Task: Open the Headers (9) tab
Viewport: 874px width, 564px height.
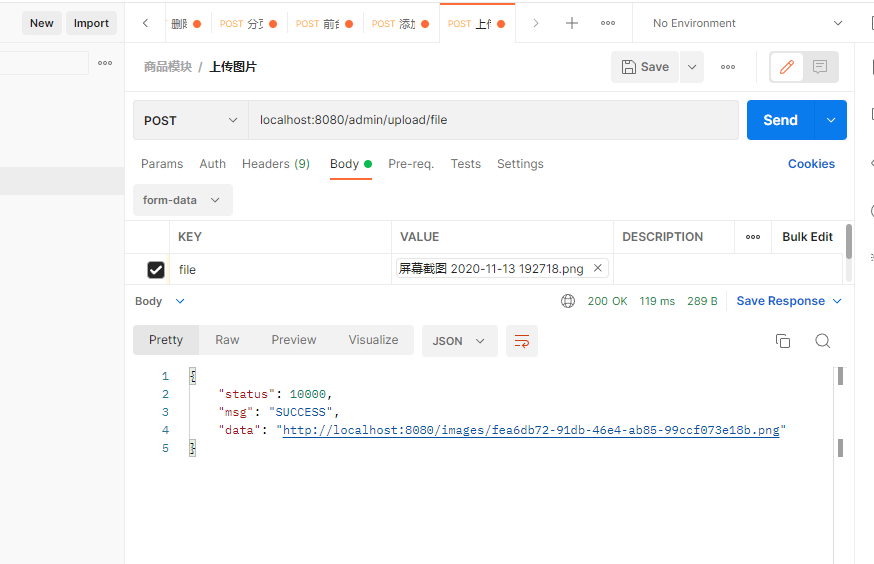Action: 276,164
